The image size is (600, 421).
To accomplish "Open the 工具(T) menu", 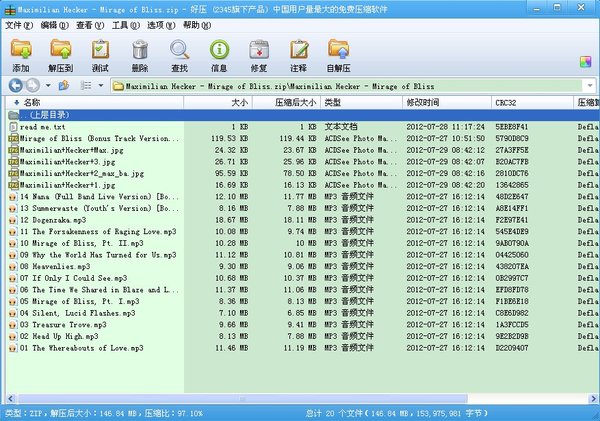I will [x=125, y=23].
